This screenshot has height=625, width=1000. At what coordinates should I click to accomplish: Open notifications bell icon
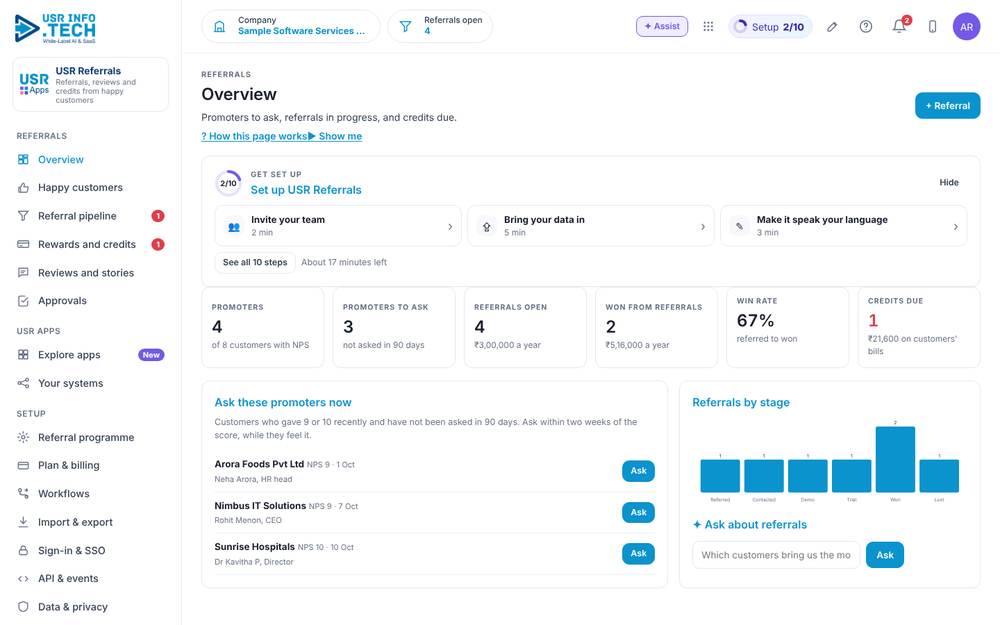tap(899, 26)
